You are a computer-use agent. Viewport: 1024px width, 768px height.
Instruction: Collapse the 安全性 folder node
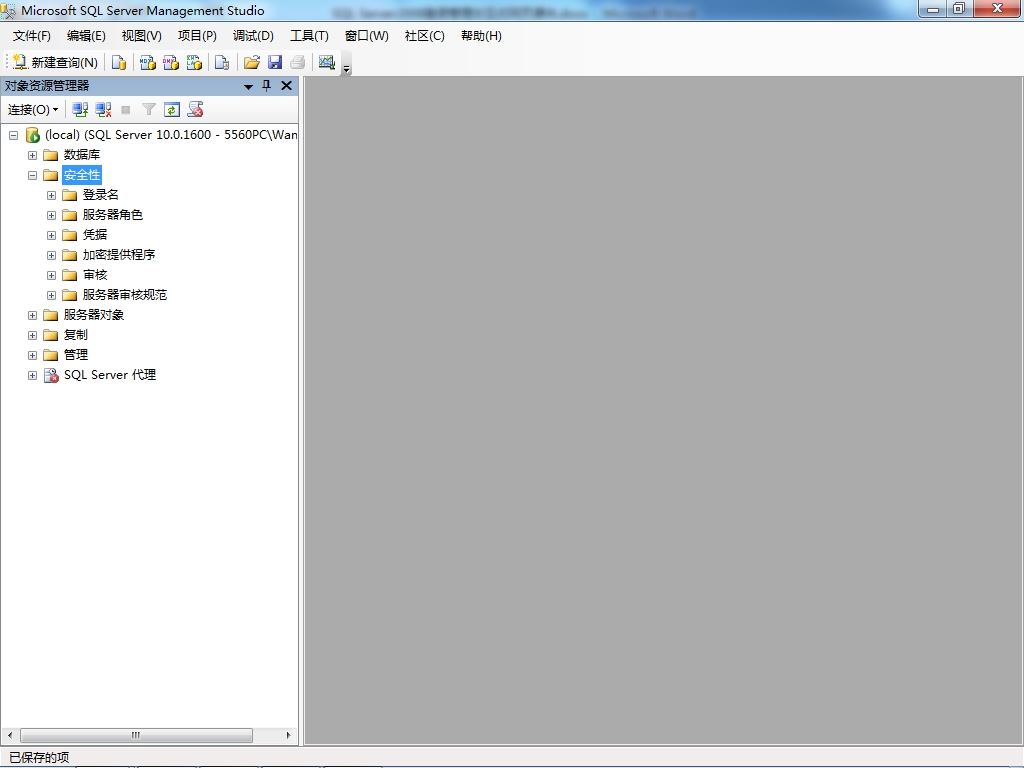pyautogui.click(x=32, y=175)
